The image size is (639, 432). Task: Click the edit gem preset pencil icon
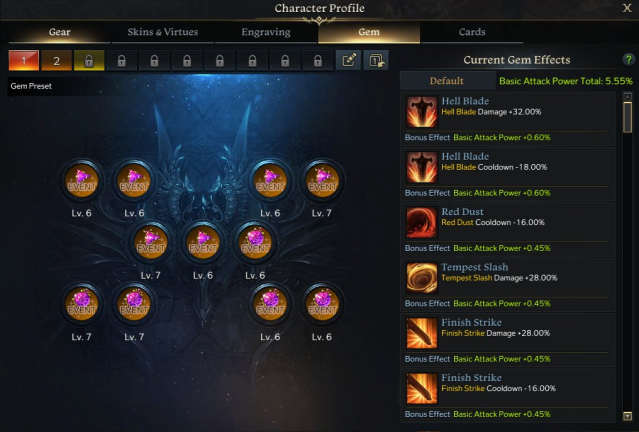click(349, 60)
